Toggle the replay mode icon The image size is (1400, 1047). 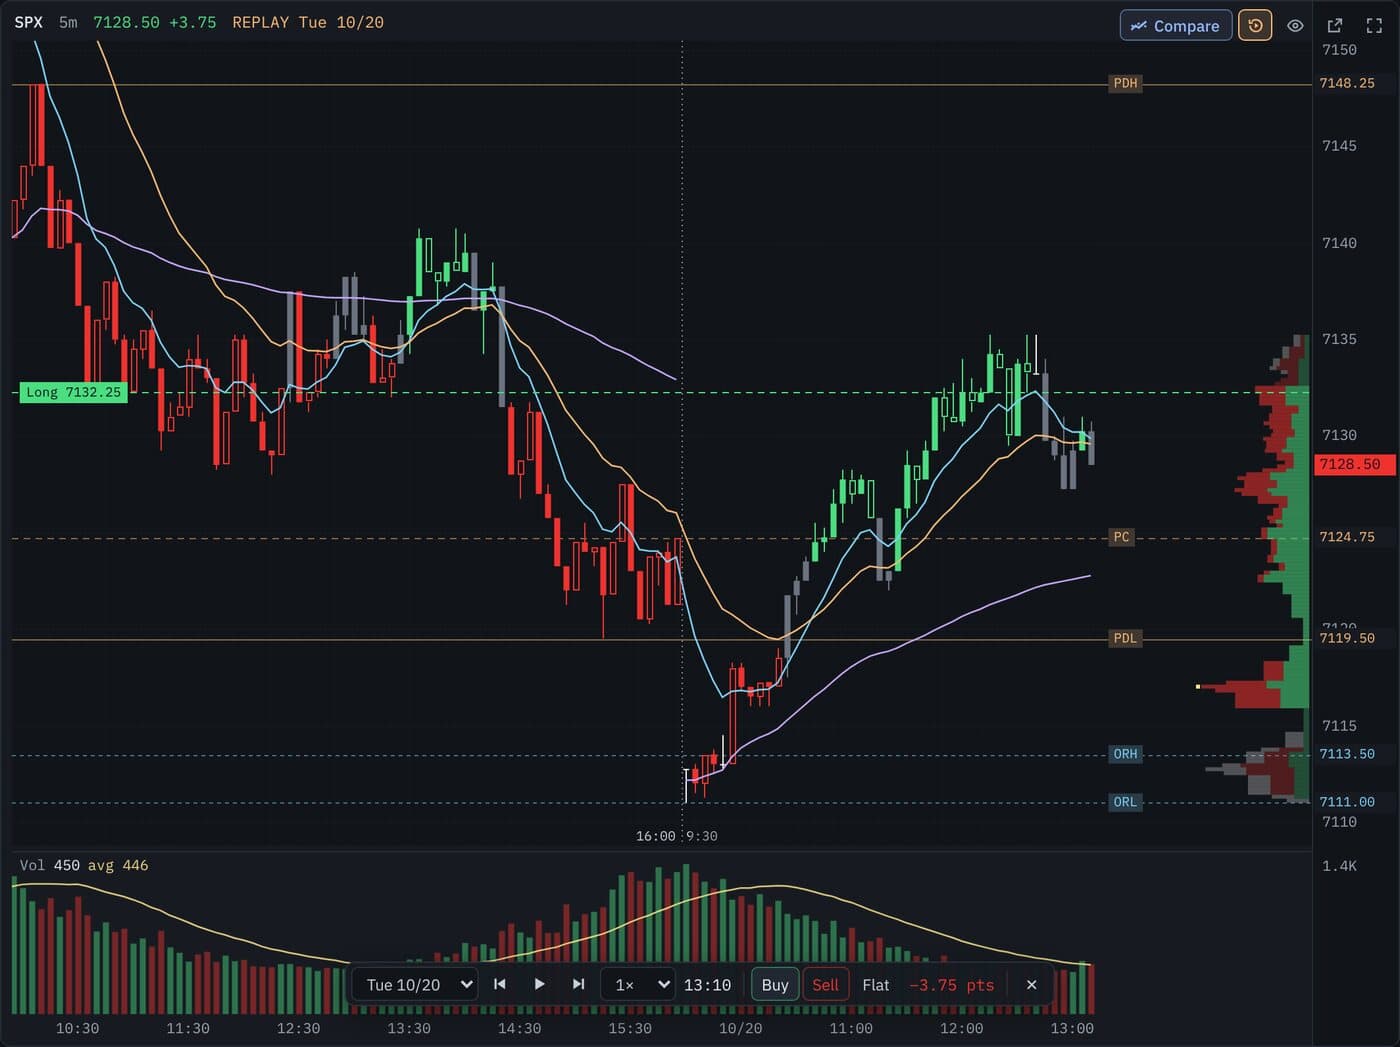point(1255,26)
